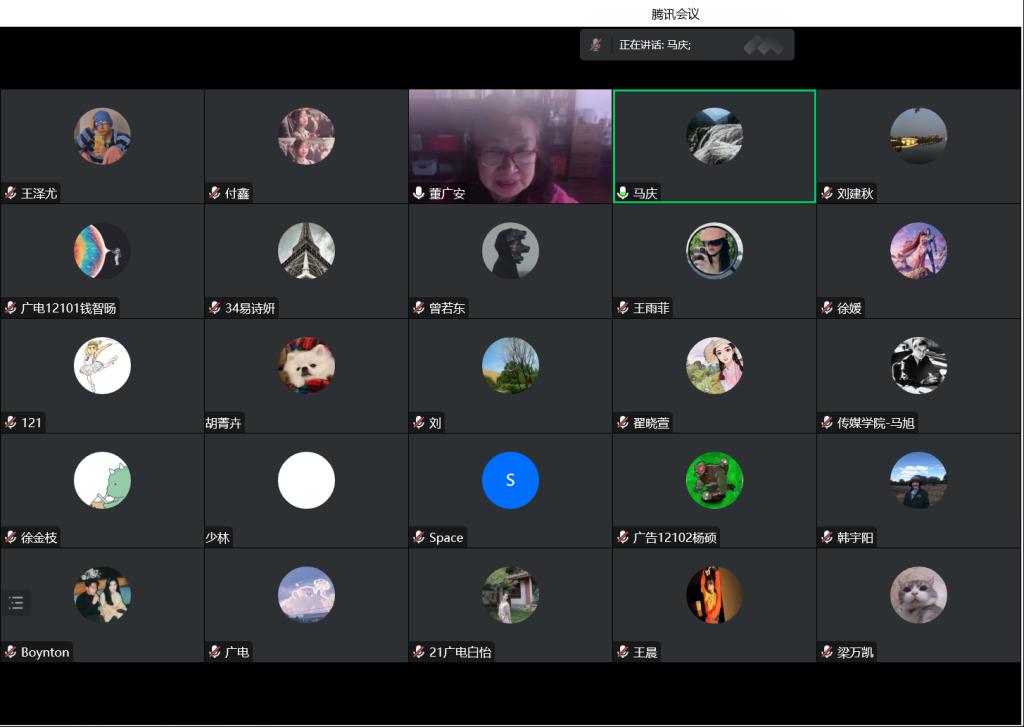Select the blank white avatar of 少林
Screen dimensions: 1024x727
pyautogui.click(x=306, y=480)
